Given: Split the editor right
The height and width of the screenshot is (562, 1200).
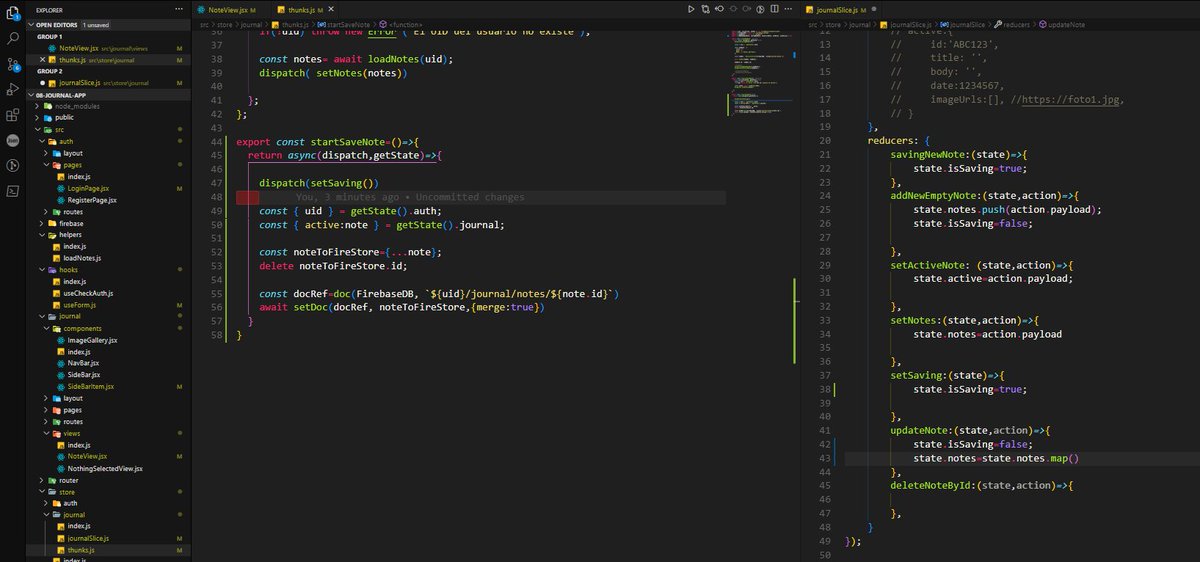Looking at the screenshot, I should pos(772,8).
